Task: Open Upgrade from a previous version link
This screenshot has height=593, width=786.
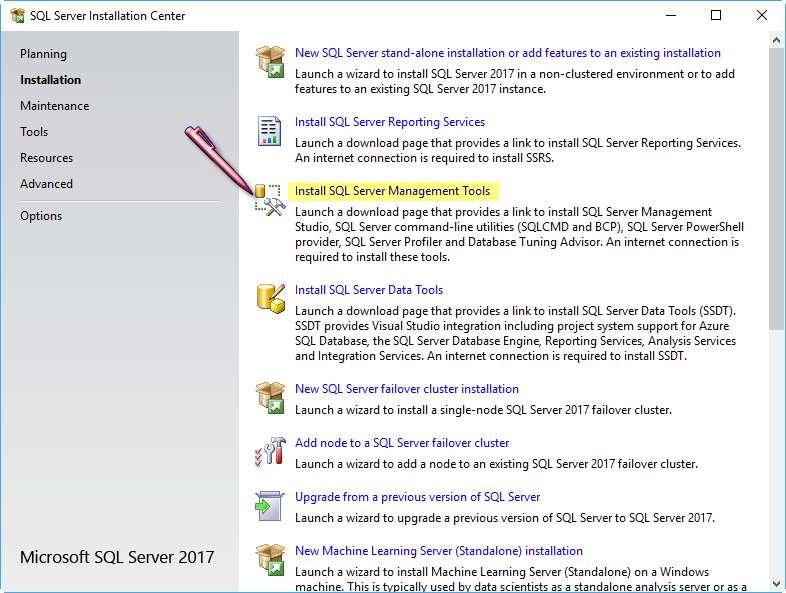Action: tap(418, 497)
